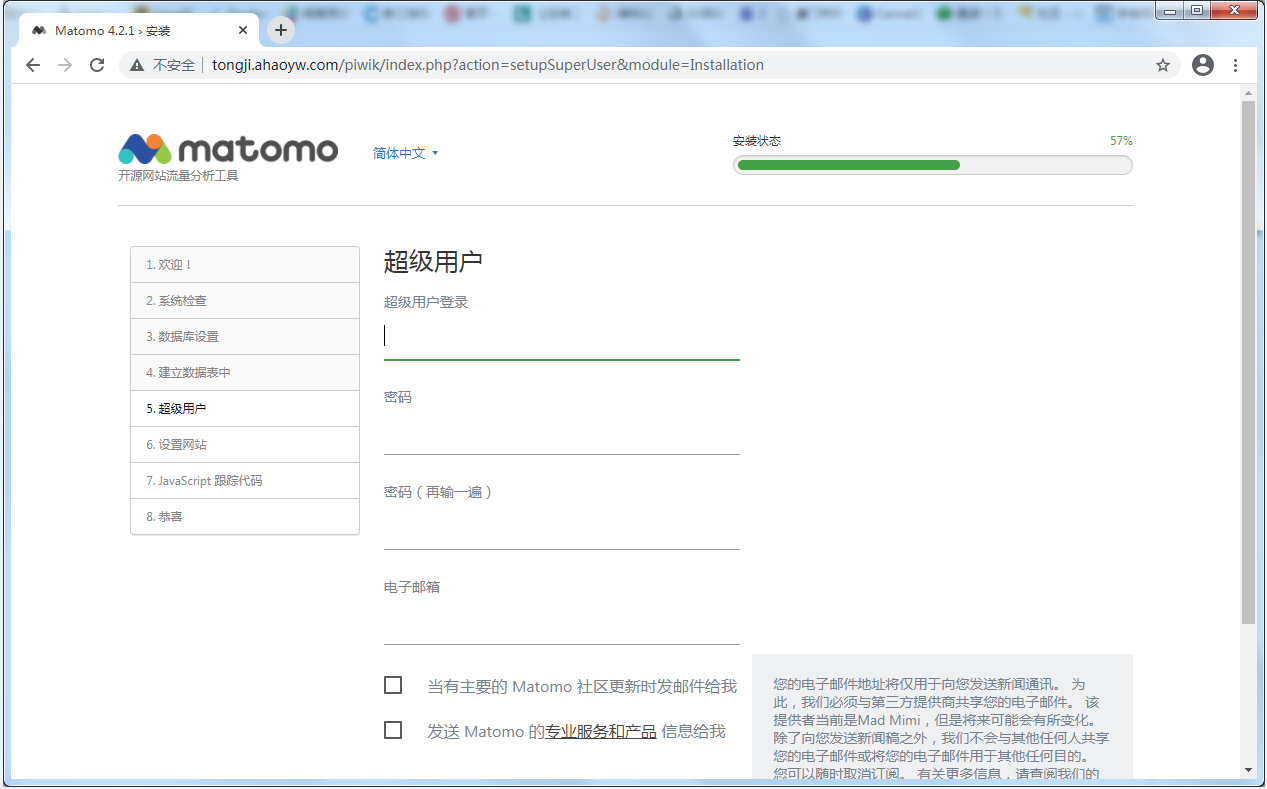Click the scrollbar down arrow
The image size is (1267, 789).
coord(1248,770)
